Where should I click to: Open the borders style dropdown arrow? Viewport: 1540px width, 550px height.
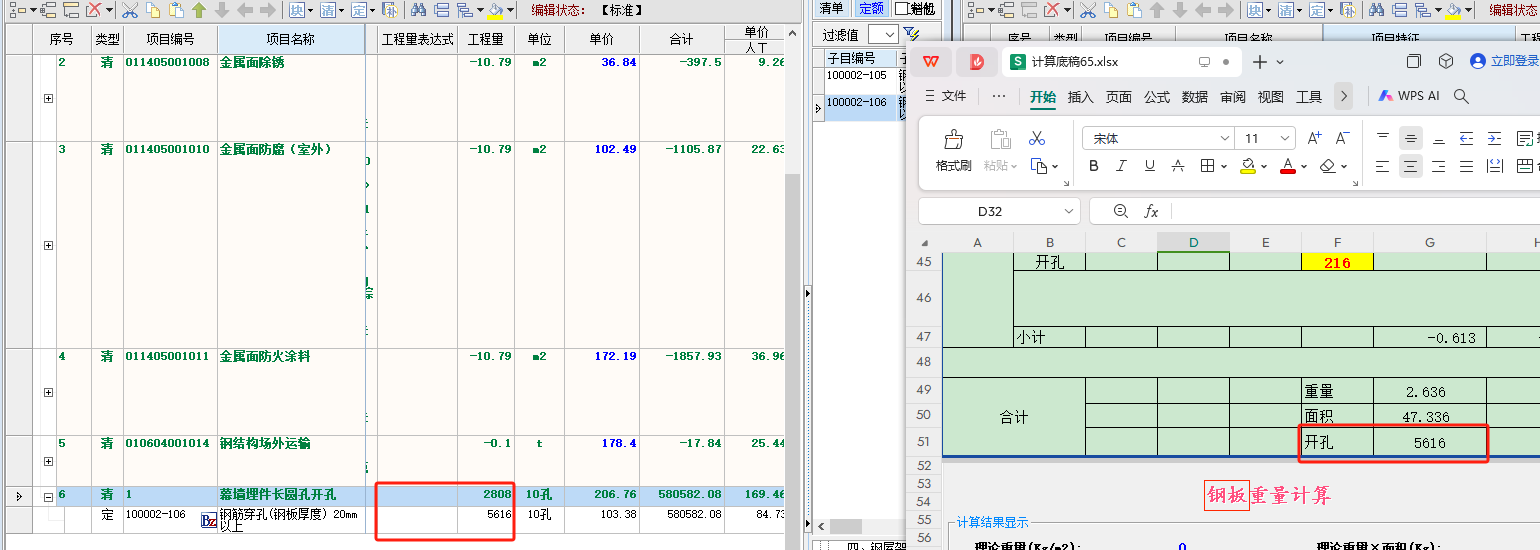tap(1224, 166)
